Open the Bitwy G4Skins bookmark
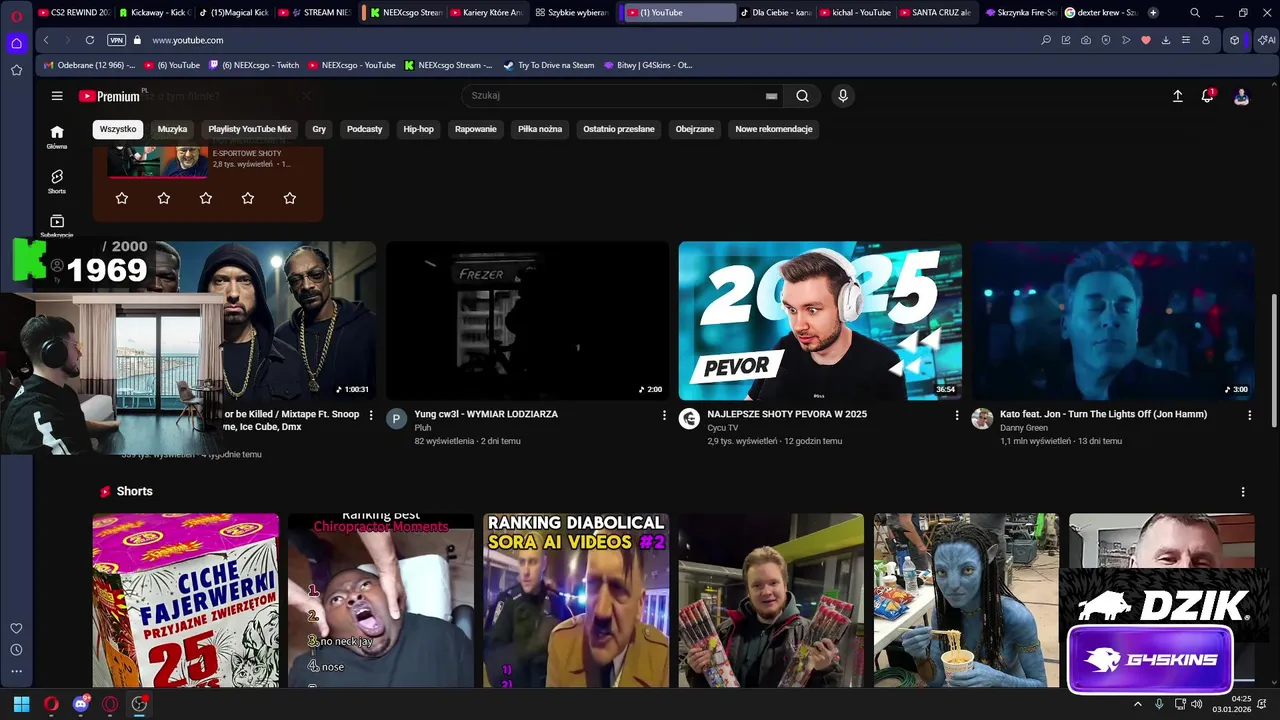The width and height of the screenshot is (1280, 720). click(x=648, y=65)
